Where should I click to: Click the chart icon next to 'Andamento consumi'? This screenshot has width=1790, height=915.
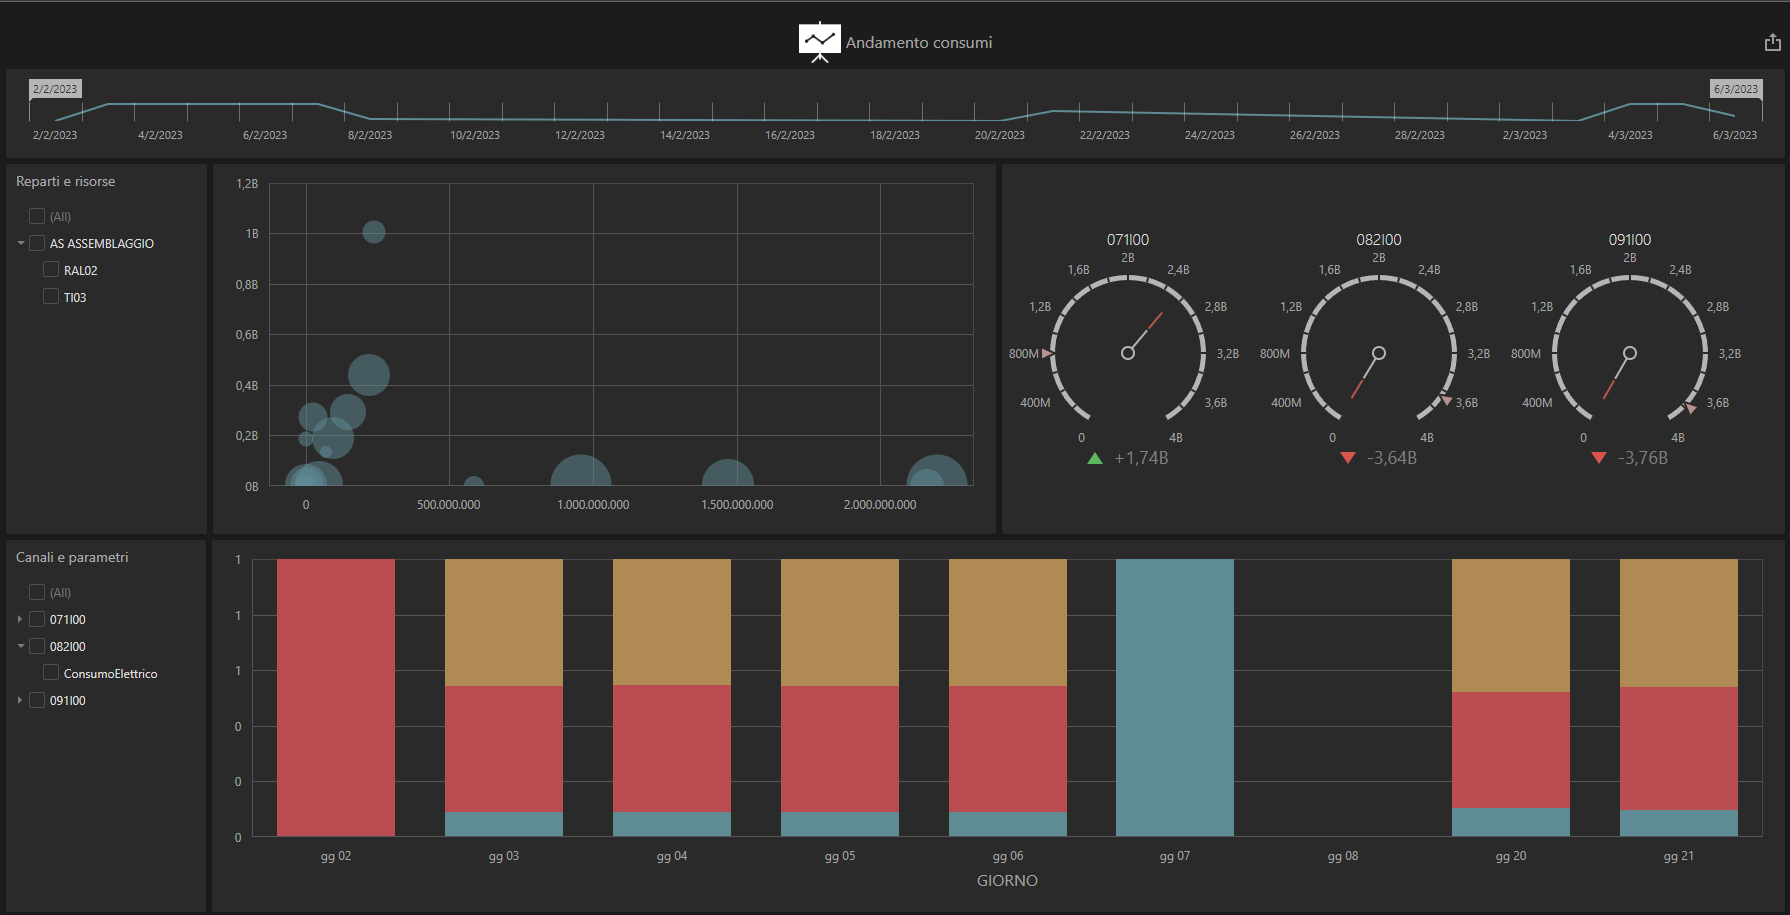819,38
